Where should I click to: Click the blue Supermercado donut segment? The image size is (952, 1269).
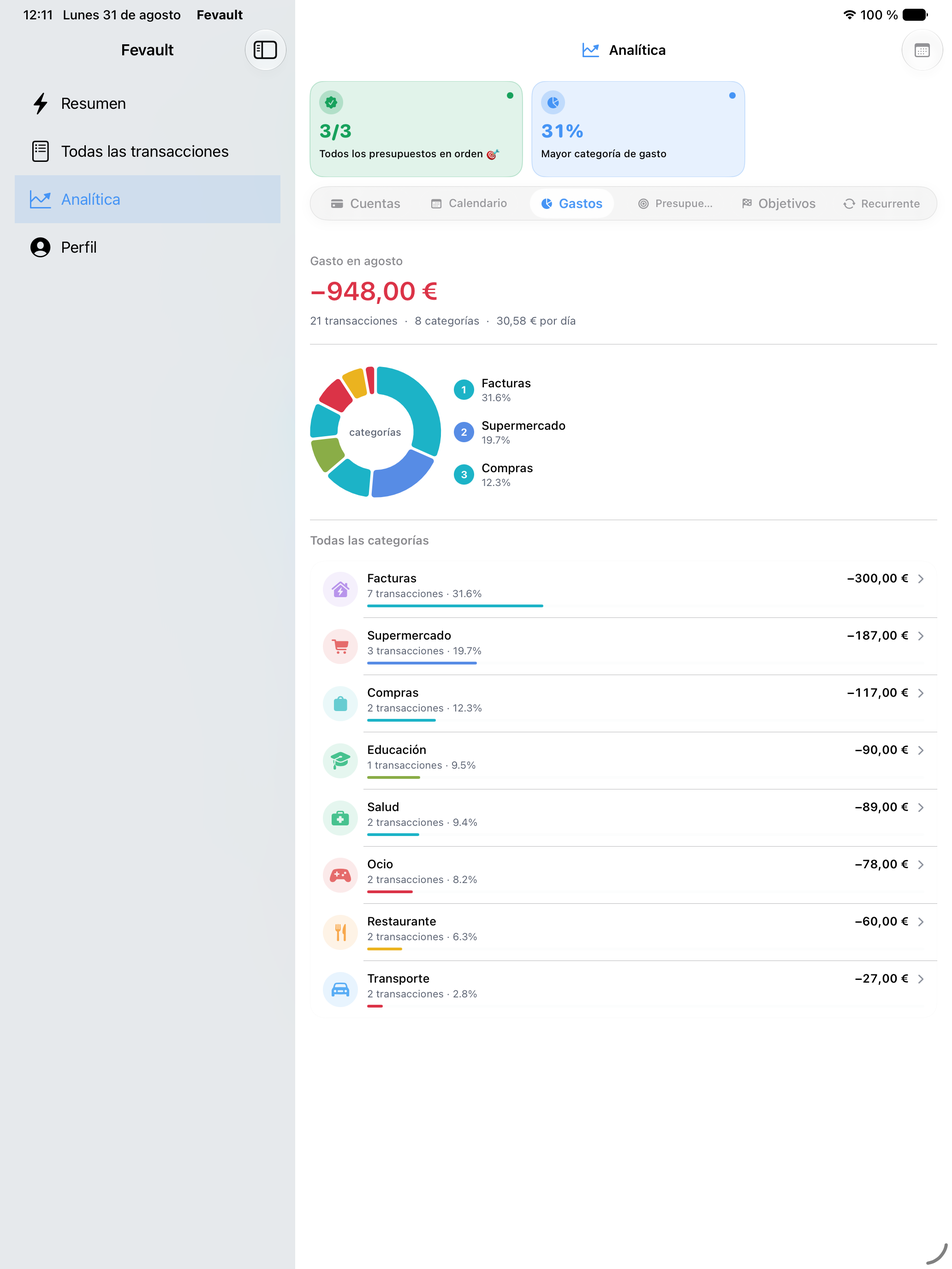pos(405,476)
